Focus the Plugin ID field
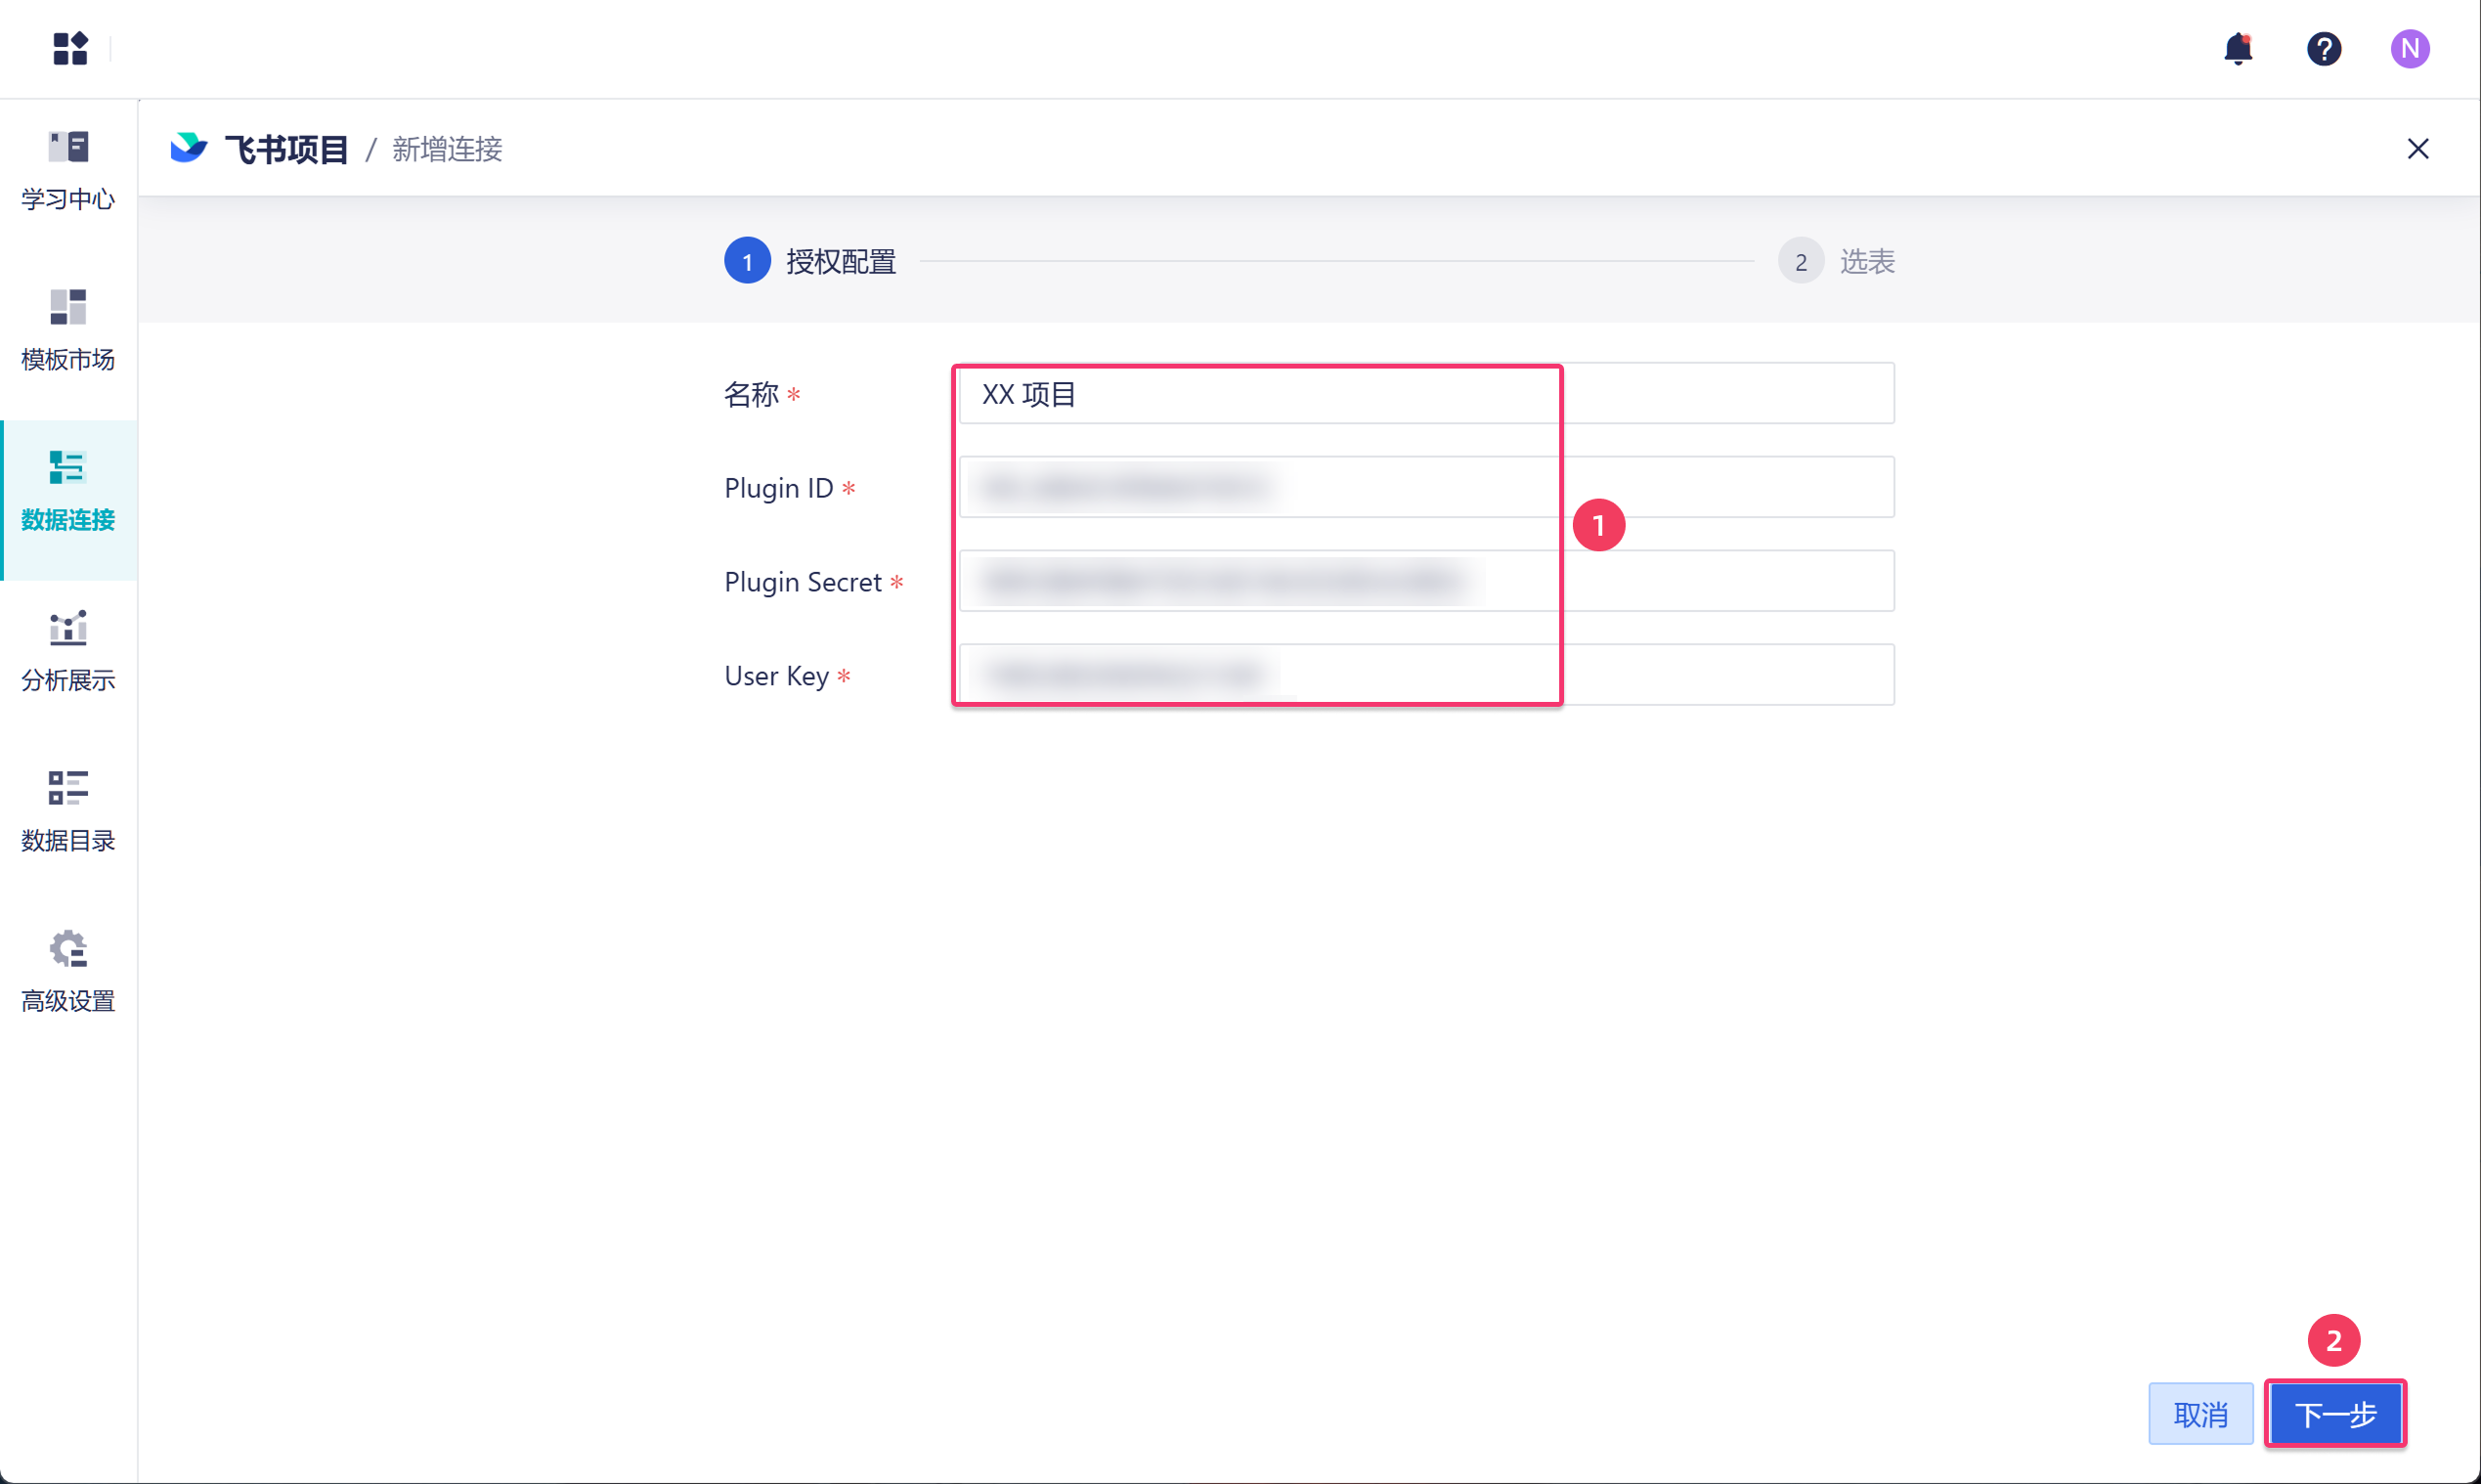This screenshot has height=1484, width=2481. 1425,487
